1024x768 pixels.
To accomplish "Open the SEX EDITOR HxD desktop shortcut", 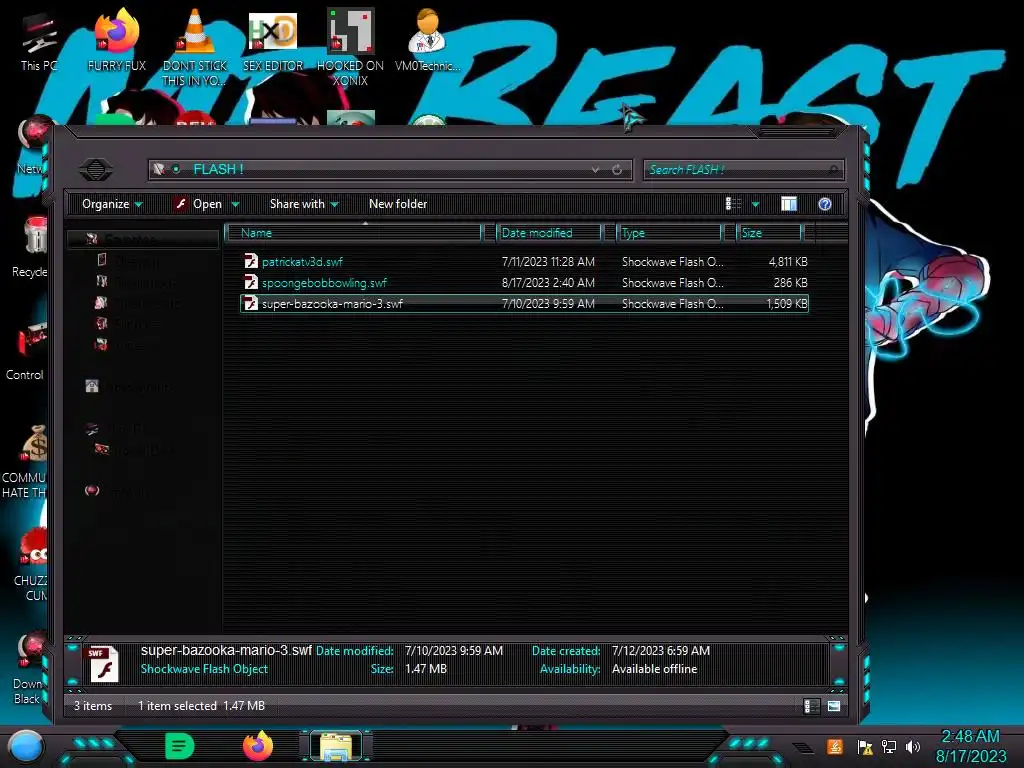I will [273, 40].
